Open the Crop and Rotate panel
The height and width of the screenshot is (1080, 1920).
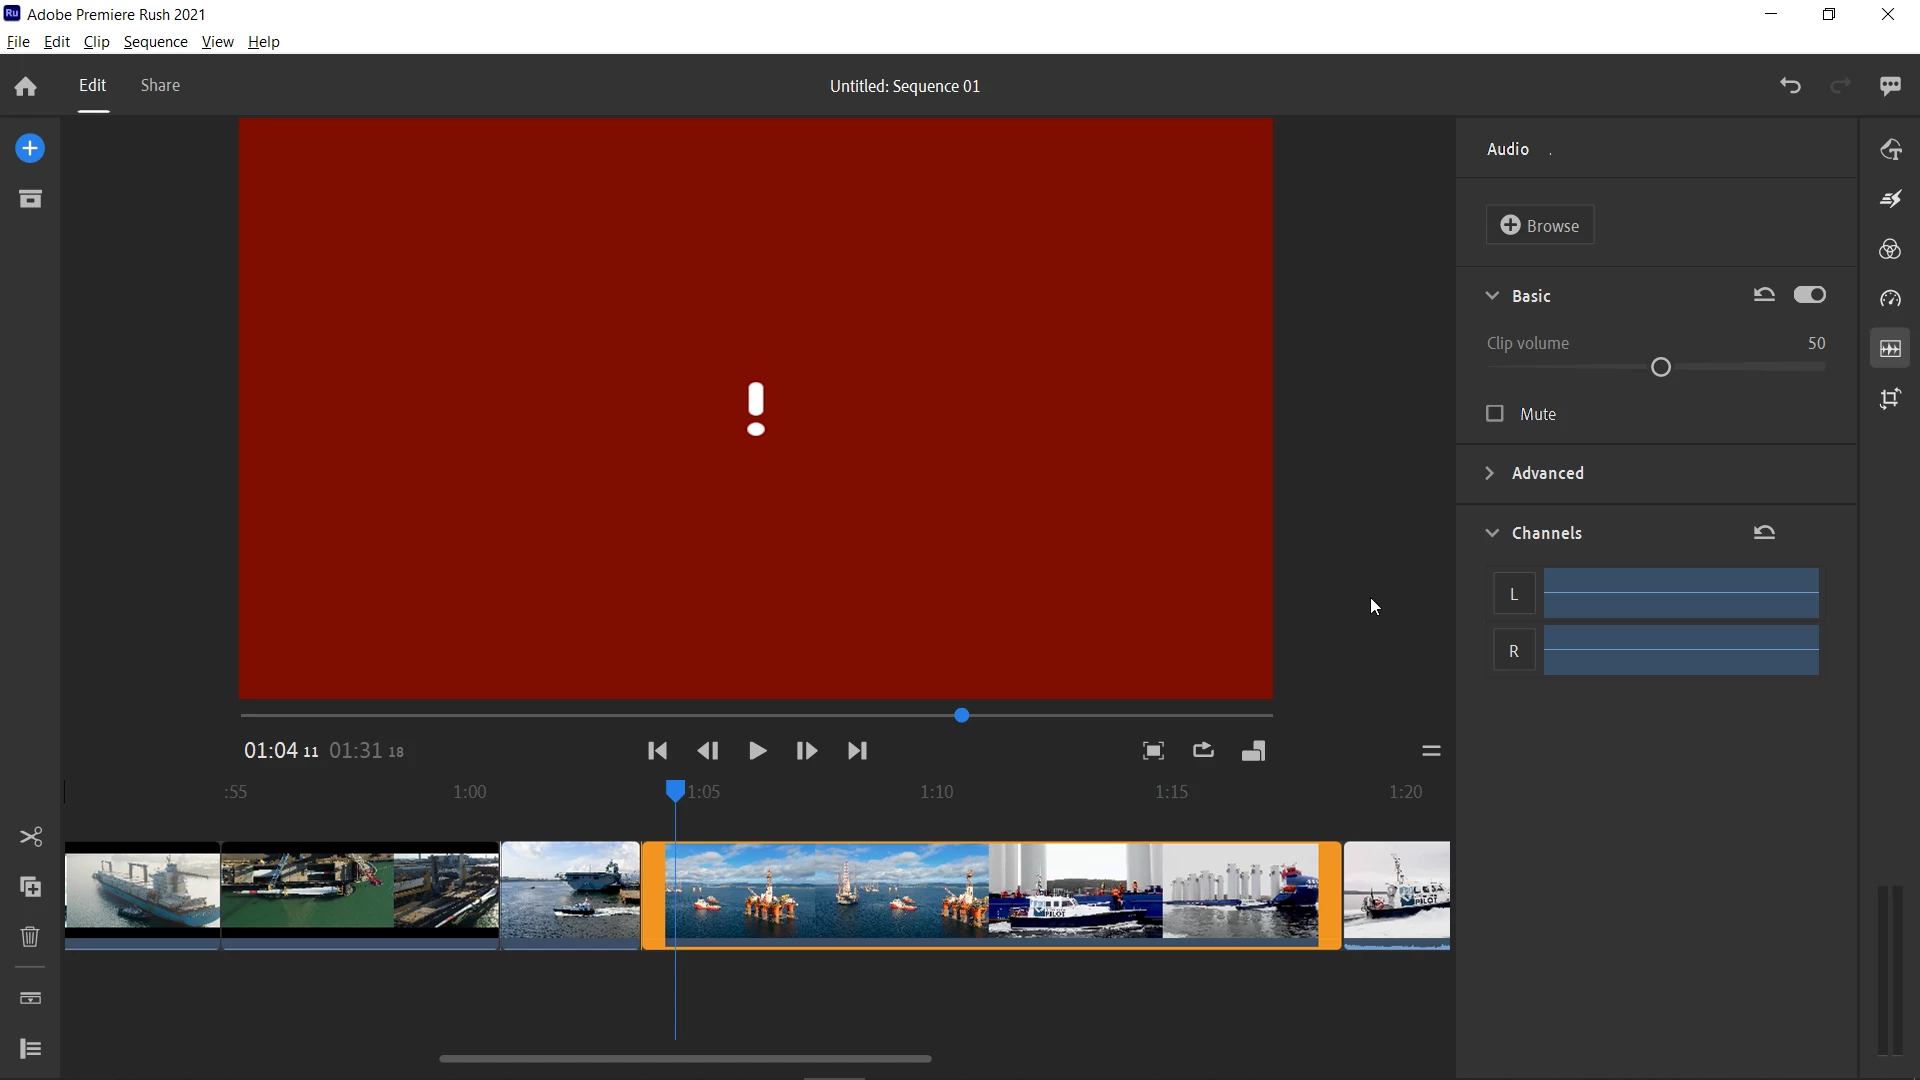(x=1890, y=399)
